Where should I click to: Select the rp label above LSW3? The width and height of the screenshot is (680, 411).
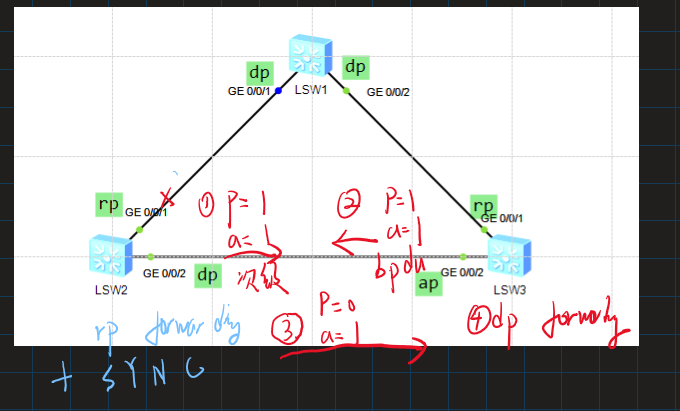pyautogui.click(x=484, y=206)
